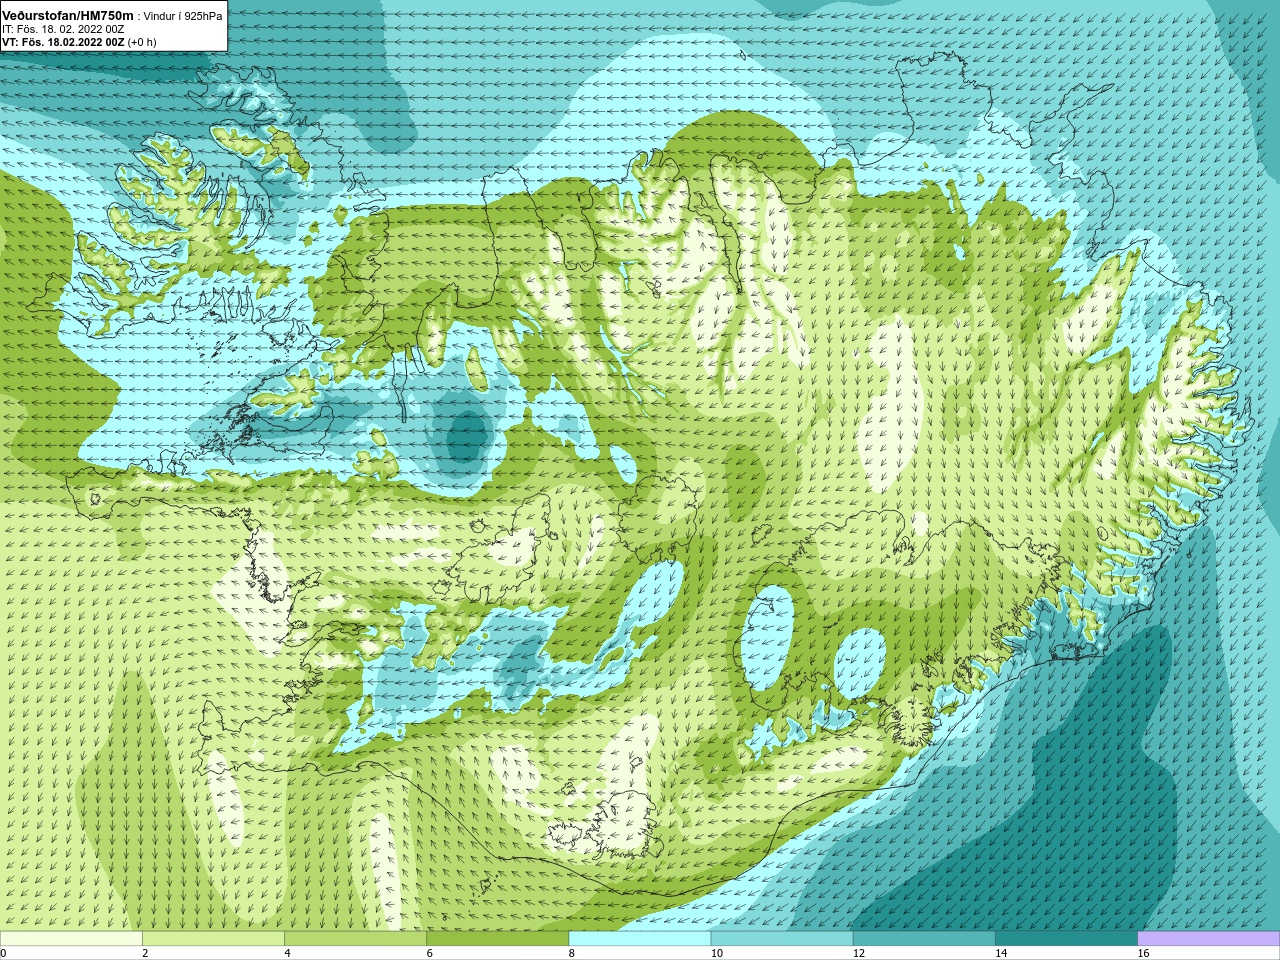Select the 2–4 light green legend swatch

click(x=213, y=938)
